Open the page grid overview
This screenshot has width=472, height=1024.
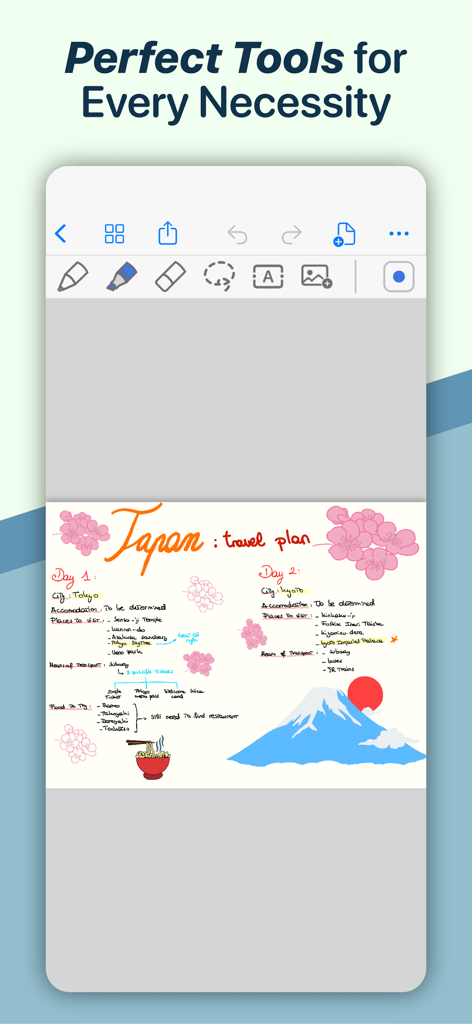(x=115, y=234)
